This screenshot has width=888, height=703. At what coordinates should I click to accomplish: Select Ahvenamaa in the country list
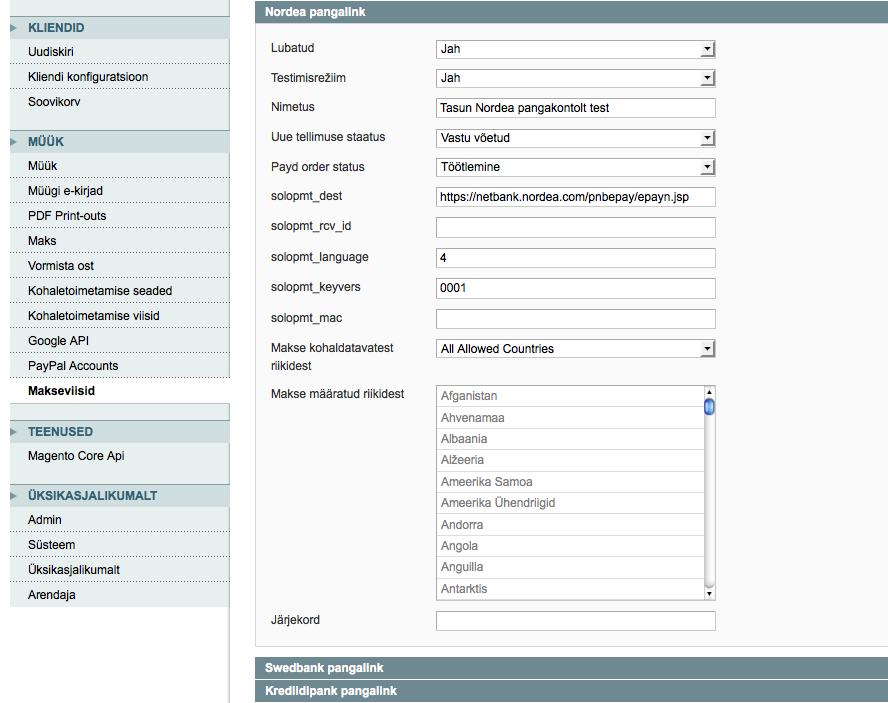[570, 417]
